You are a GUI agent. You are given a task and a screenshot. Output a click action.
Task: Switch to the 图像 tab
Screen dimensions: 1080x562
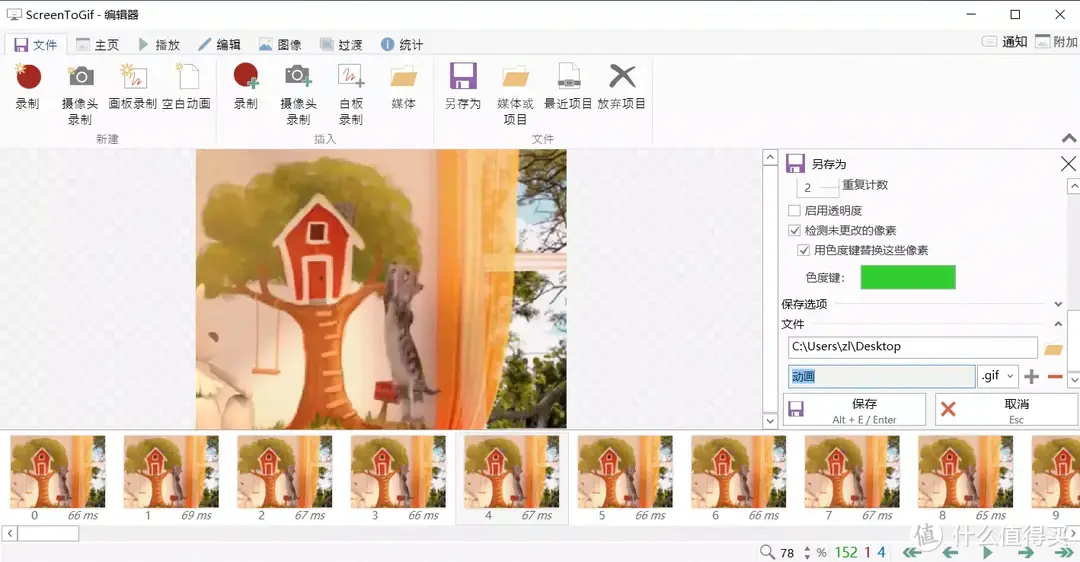[x=280, y=45]
